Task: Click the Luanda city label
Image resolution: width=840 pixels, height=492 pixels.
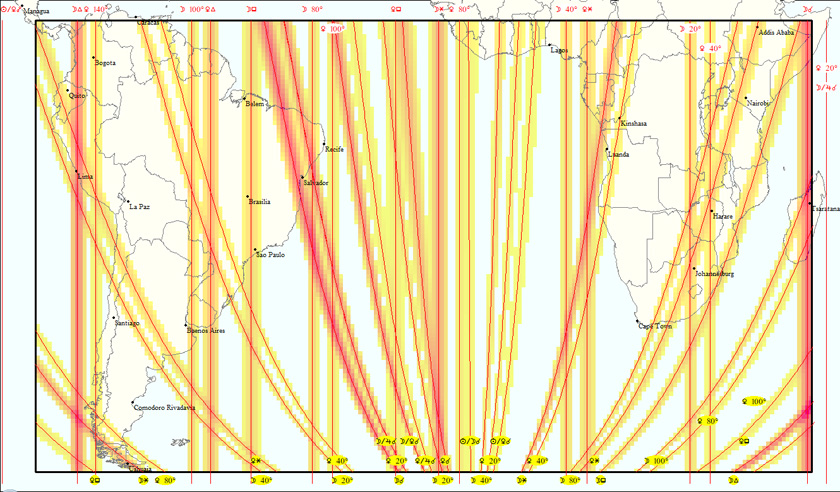Action: [x=618, y=155]
